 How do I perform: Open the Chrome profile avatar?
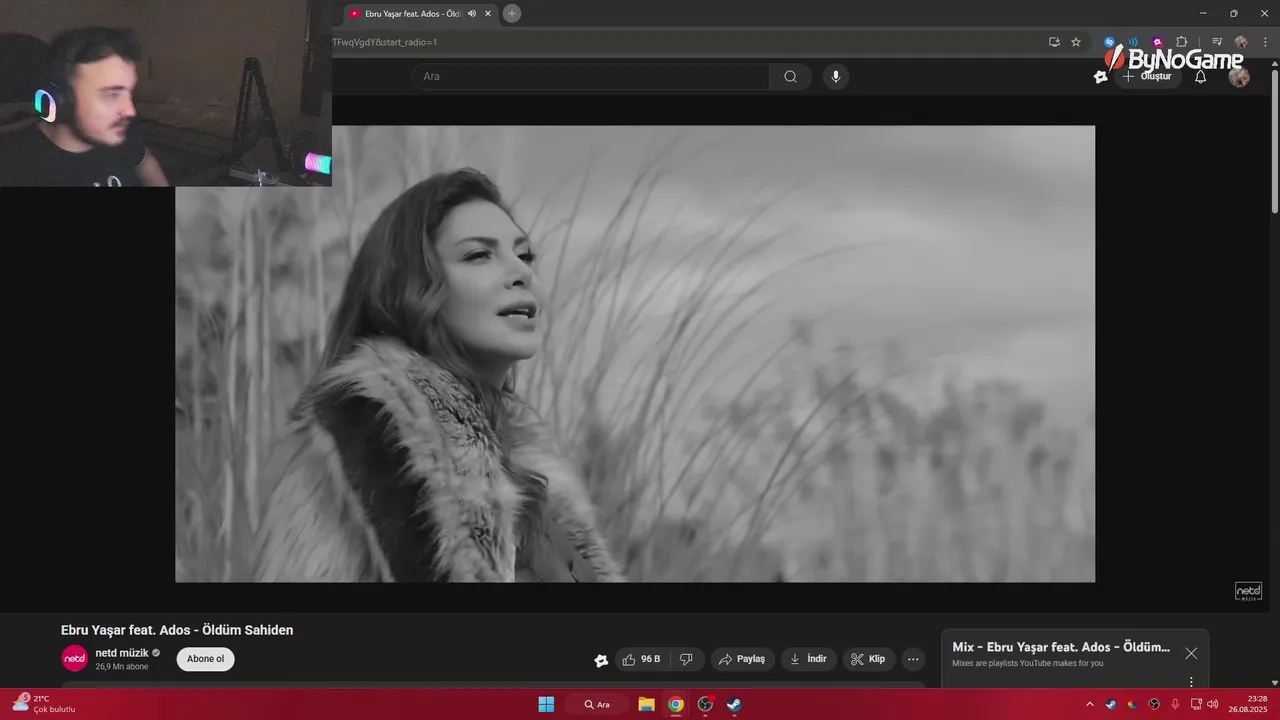[1241, 42]
